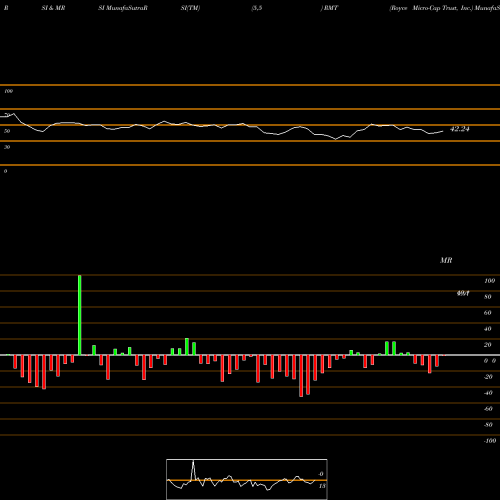Click the 20 label on the MR axis
The image size is (500, 500).
coord(488,345)
